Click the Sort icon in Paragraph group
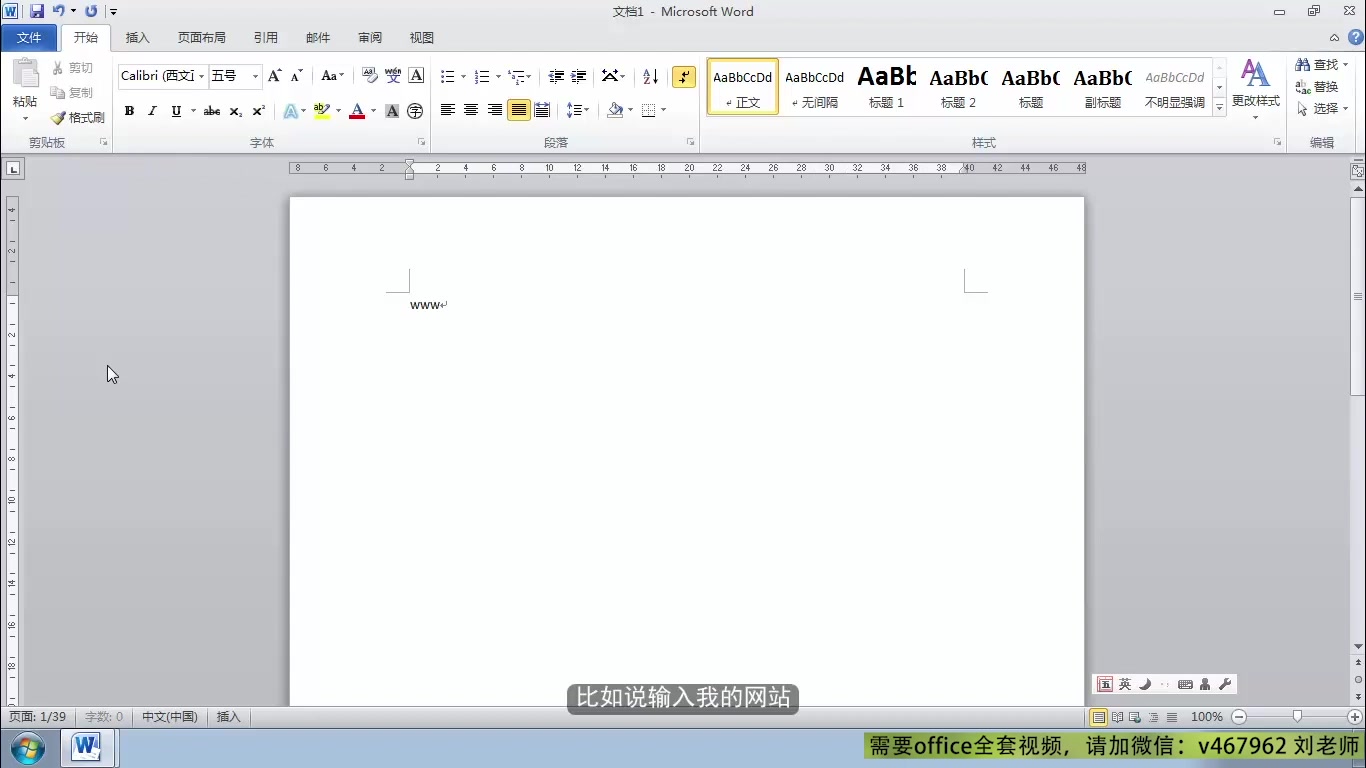The height and width of the screenshot is (768, 1366). (x=650, y=76)
